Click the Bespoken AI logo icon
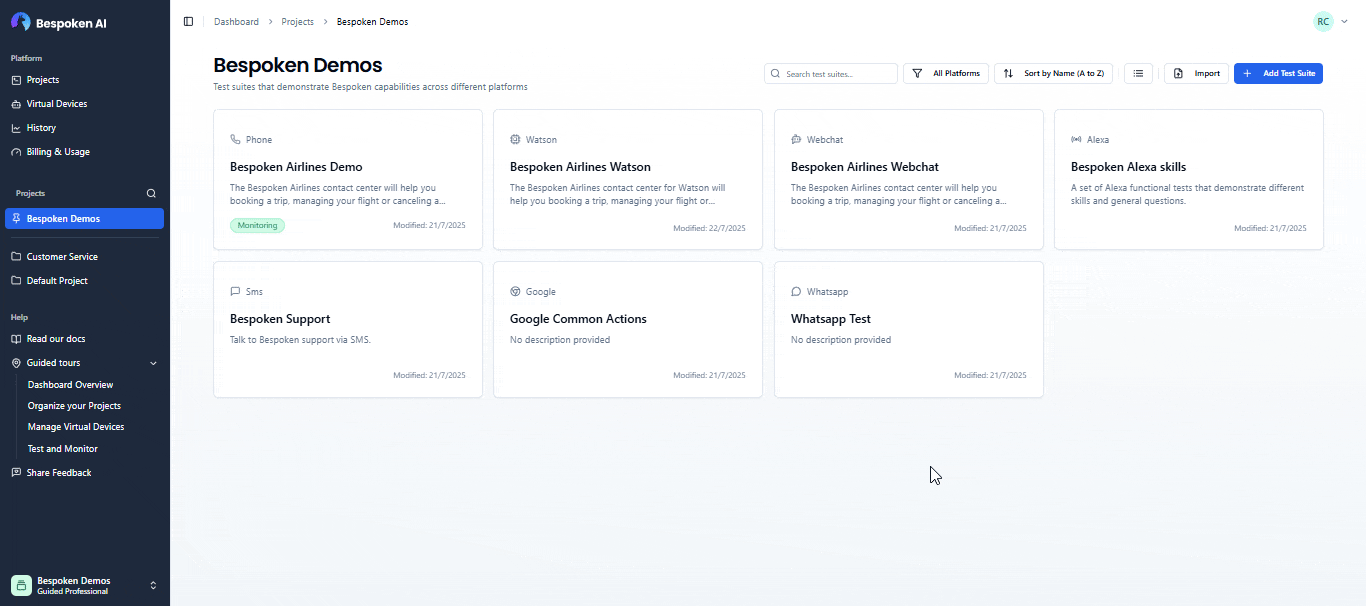The width and height of the screenshot is (1366, 606). pyautogui.click(x=20, y=22)
